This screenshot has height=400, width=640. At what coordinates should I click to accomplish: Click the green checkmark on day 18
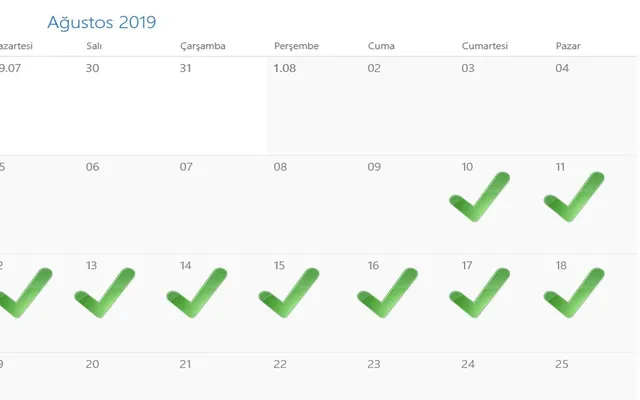pyautogui.click(x=573, y=293)
